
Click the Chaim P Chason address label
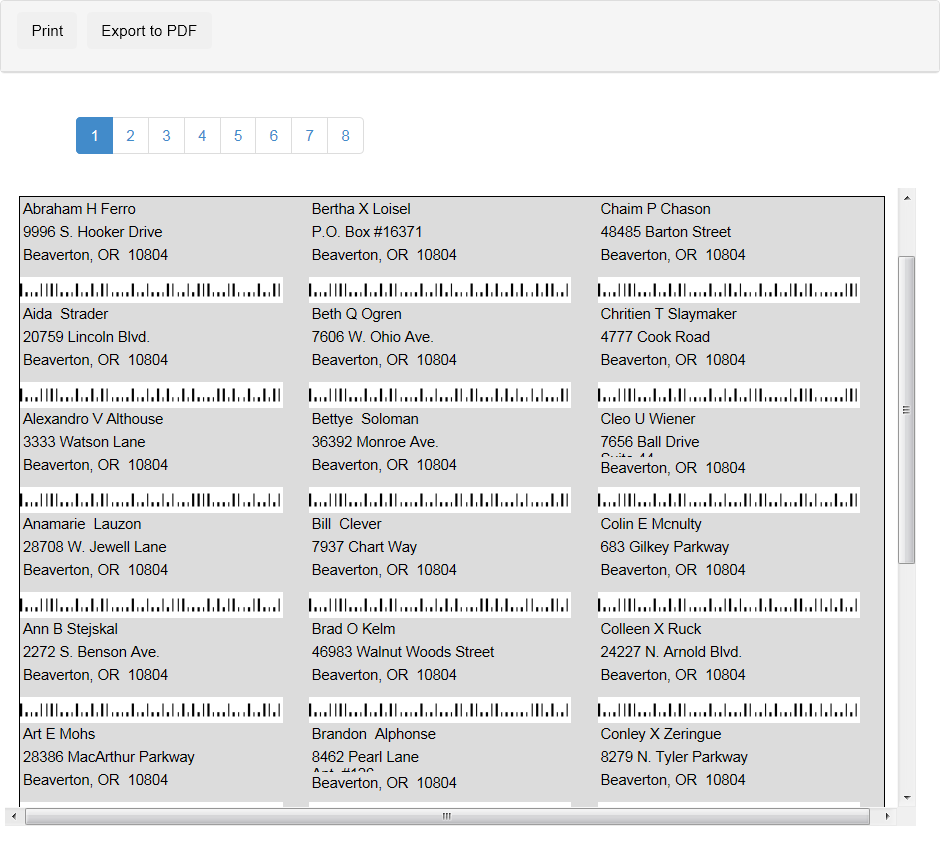pyautogui.click(x=656, y=209)
